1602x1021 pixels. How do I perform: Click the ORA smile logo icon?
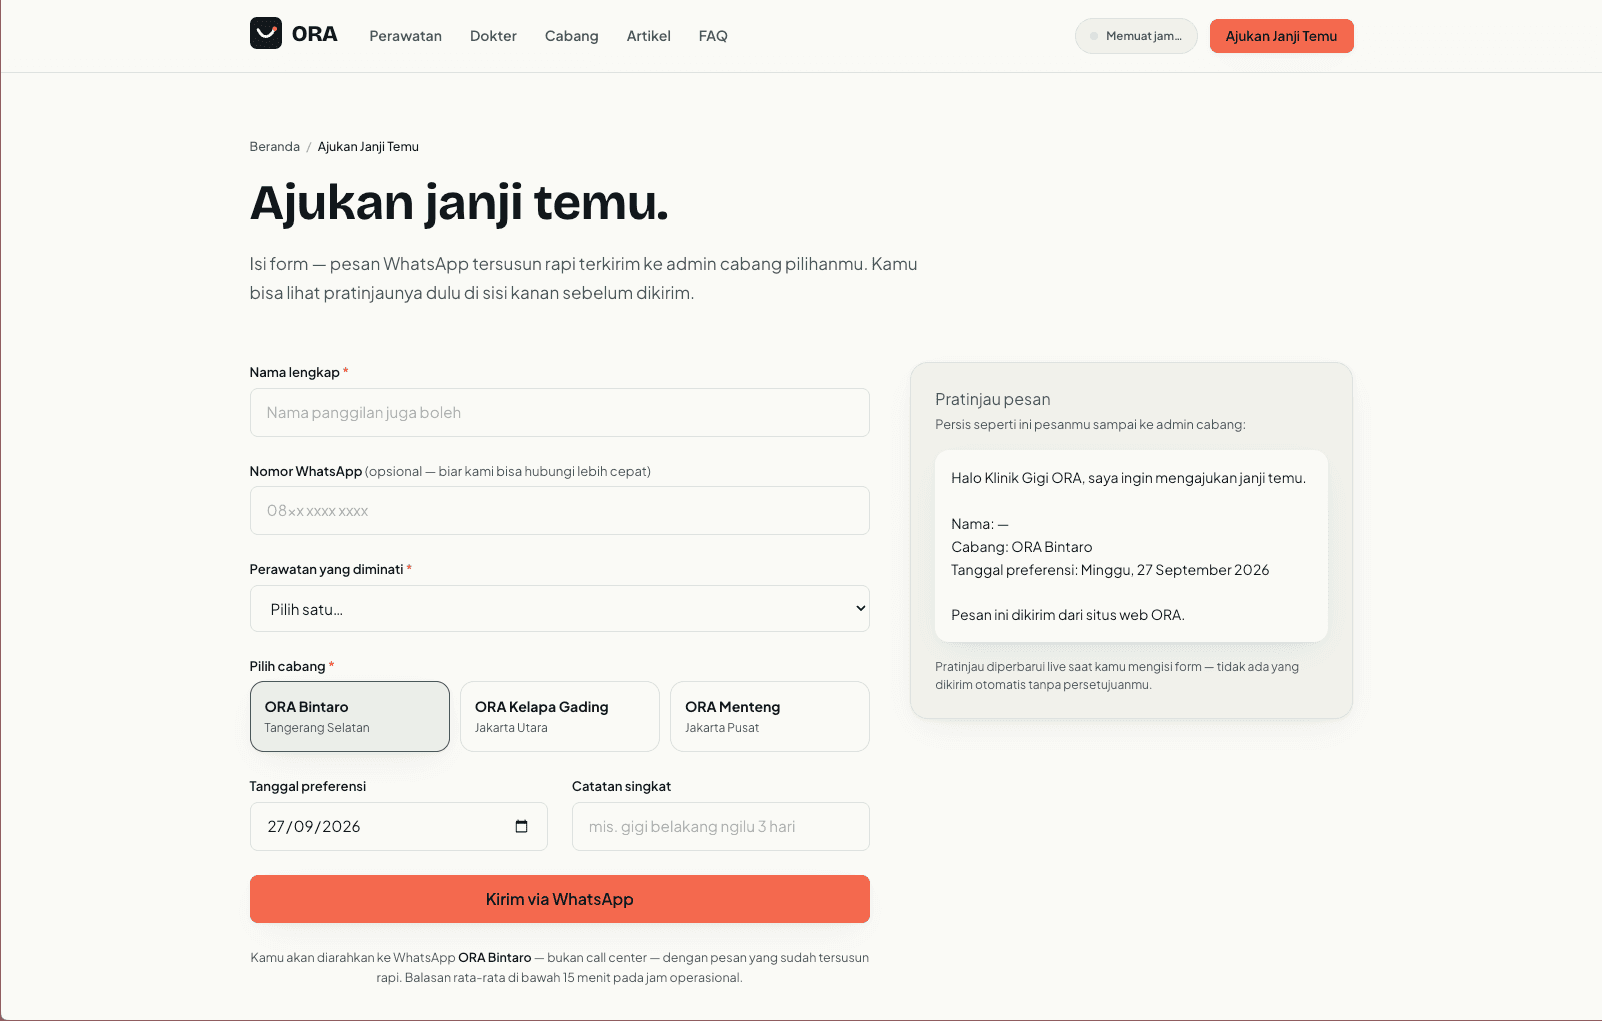(x=266, y=33)
